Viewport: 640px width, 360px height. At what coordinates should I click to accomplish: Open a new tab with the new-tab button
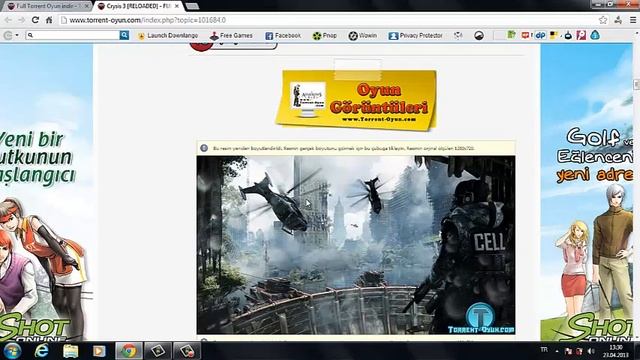click(x=192, y=6)
